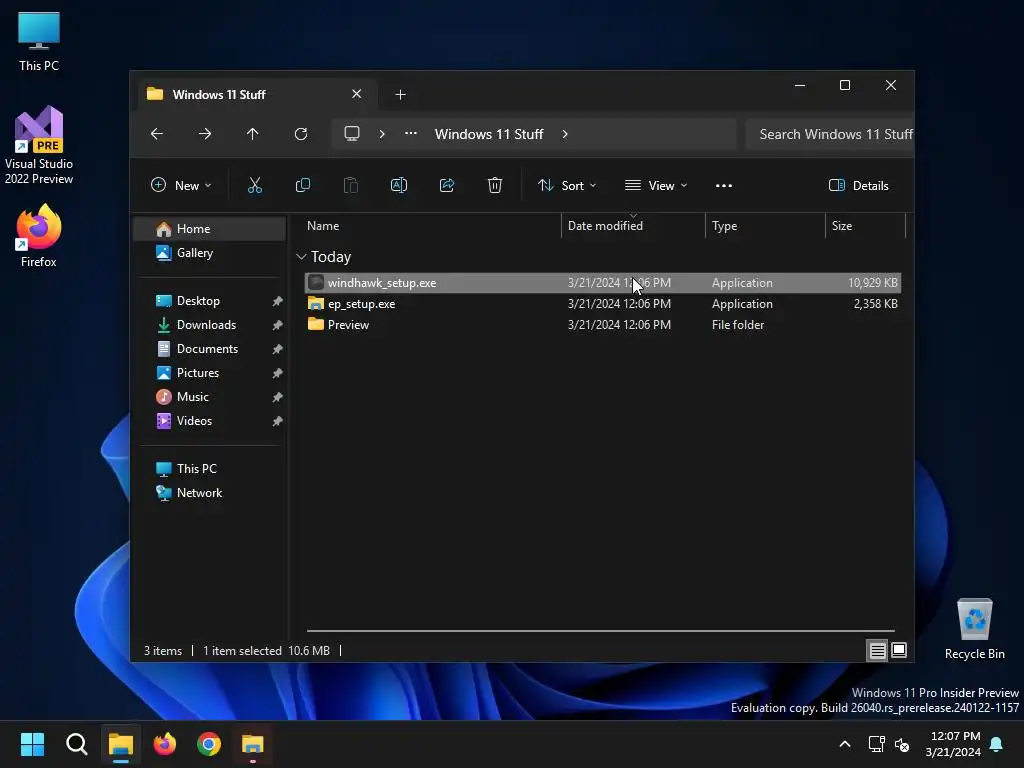
Task: Sort by Type column header
Action: tap(765, 226)
